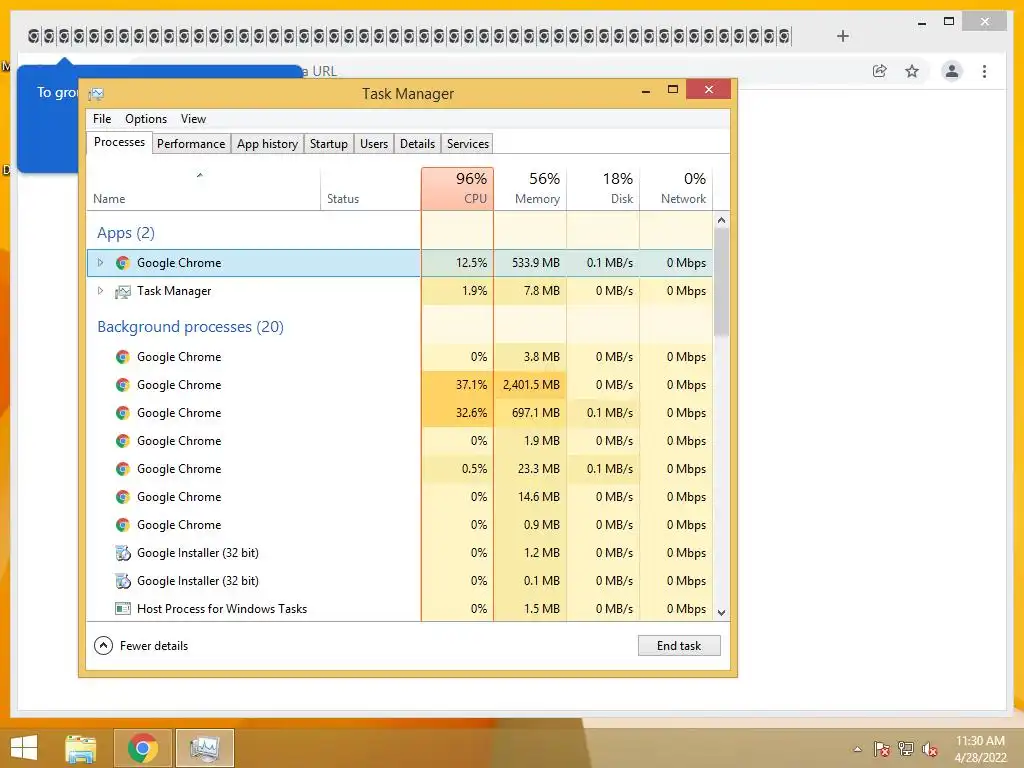Collapse view with Fewer details arrow

pyautogui.click(x=103, y=646)
